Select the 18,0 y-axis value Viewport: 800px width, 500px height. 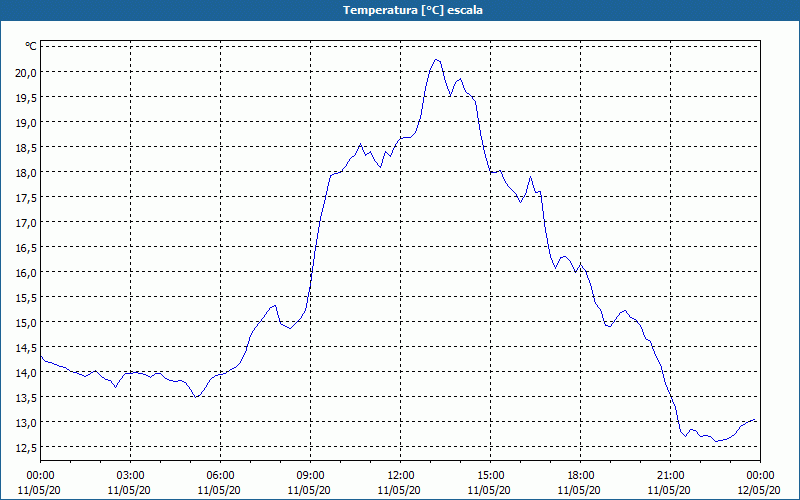(26, 172)
